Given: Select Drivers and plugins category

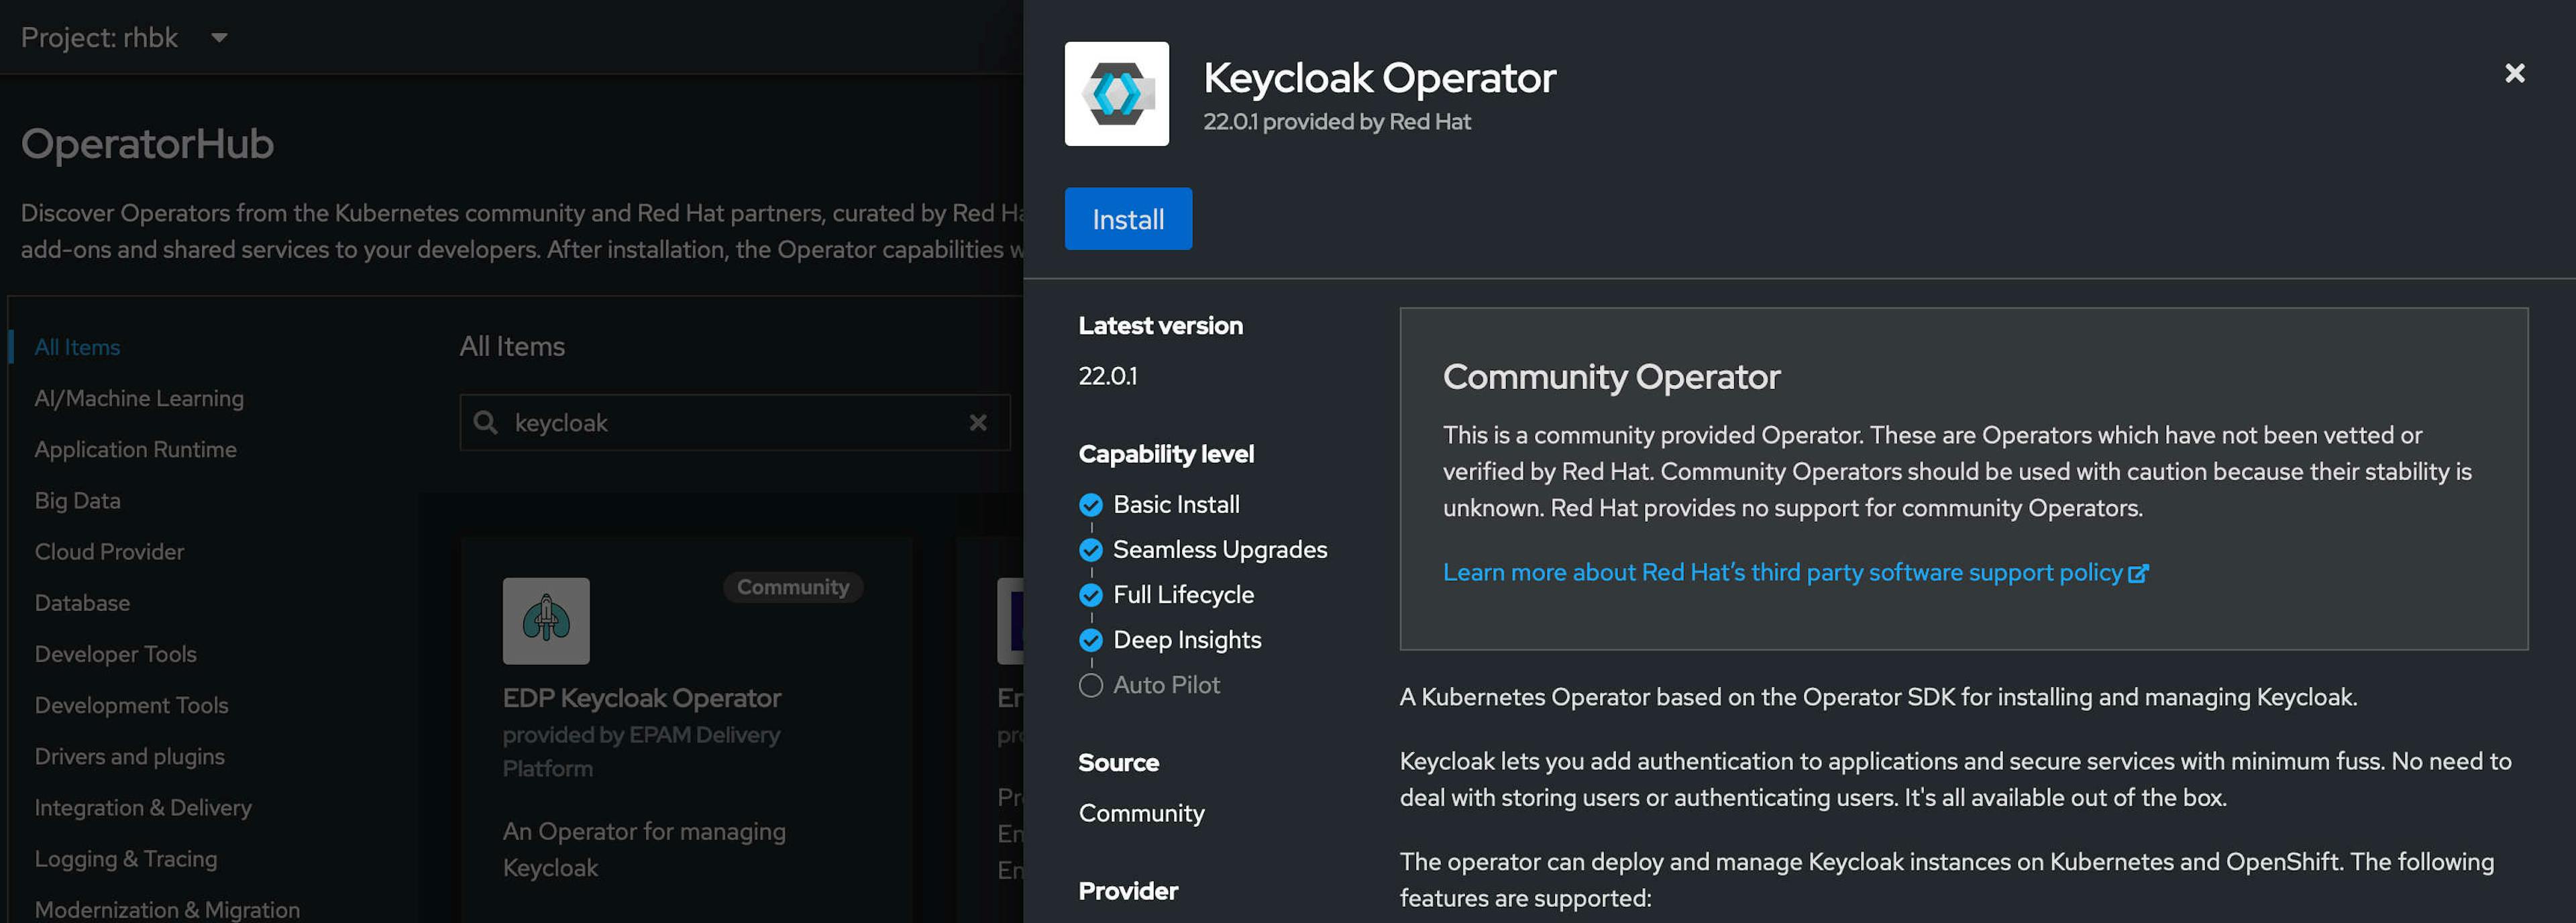Looking at the screenshot, I should pyautogui.click(x=129, y=756).
